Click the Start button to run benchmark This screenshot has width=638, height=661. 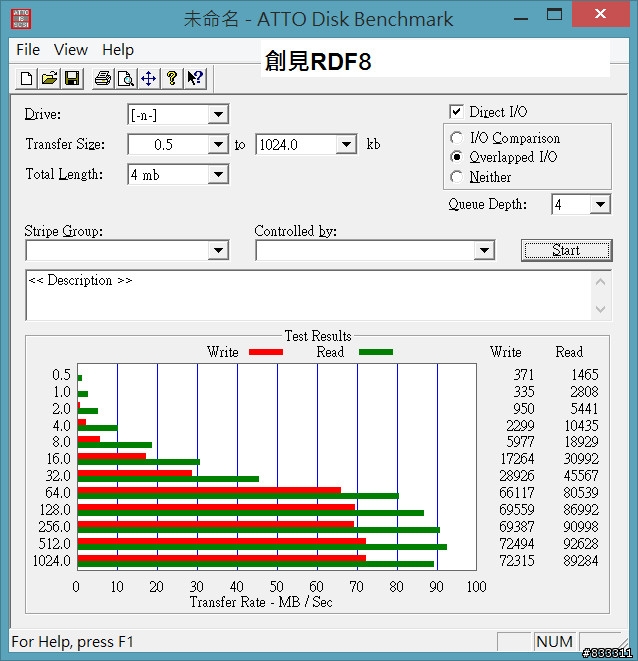(567, 250)
